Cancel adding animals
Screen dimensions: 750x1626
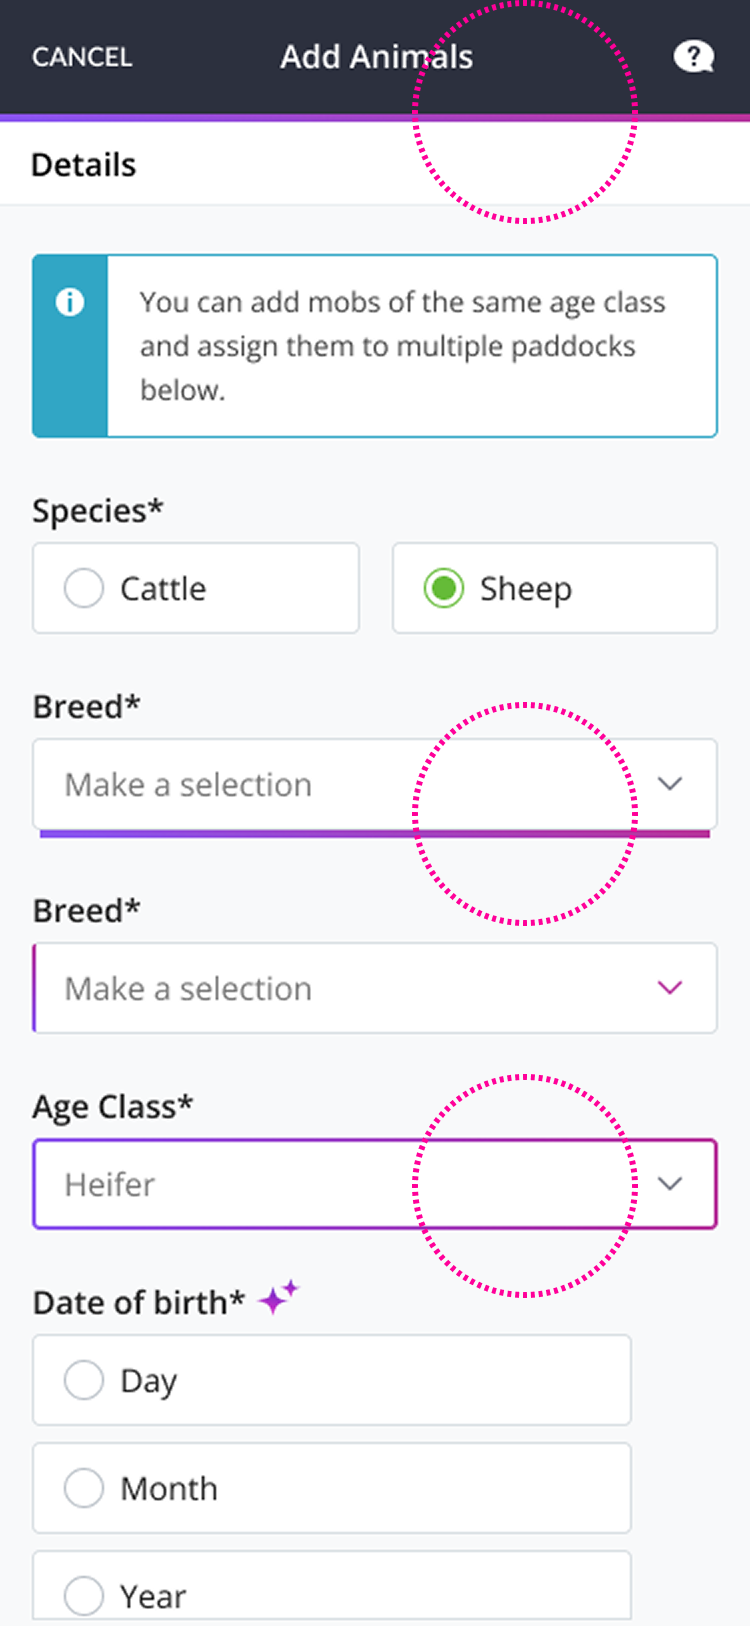click(82, 57)
